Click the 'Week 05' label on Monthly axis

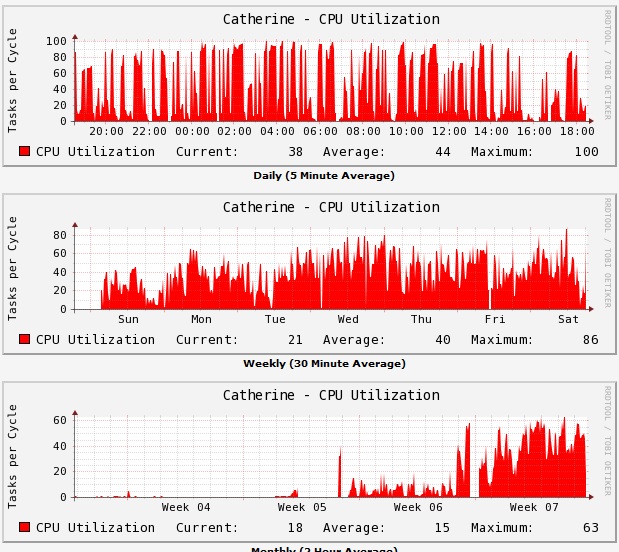tap(302, 507)
